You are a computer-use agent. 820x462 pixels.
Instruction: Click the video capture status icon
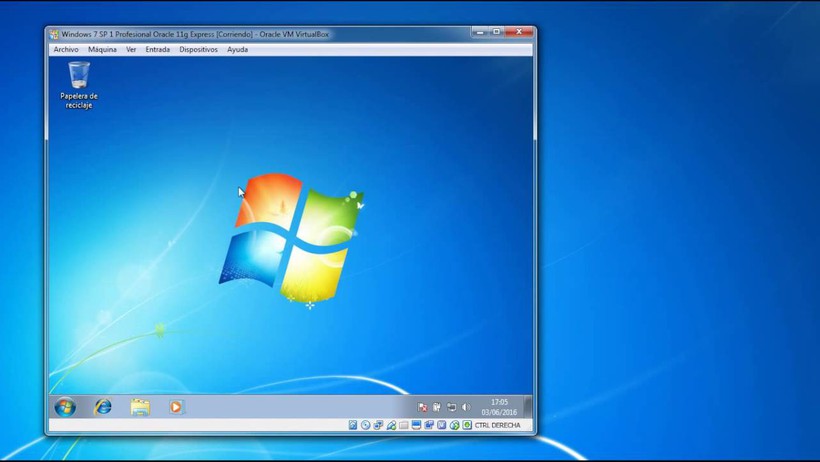point(429,425)
